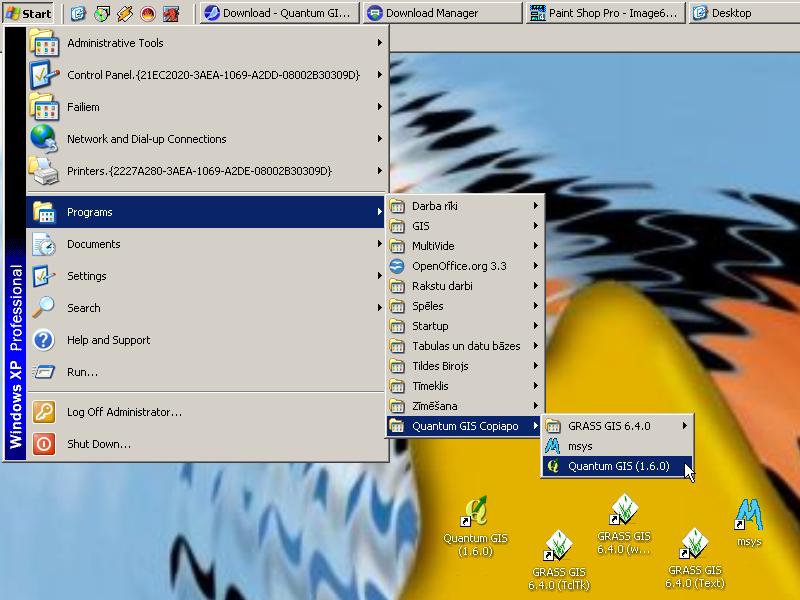
Task: Expand arrow next to Documents
Action: [380, 244]
